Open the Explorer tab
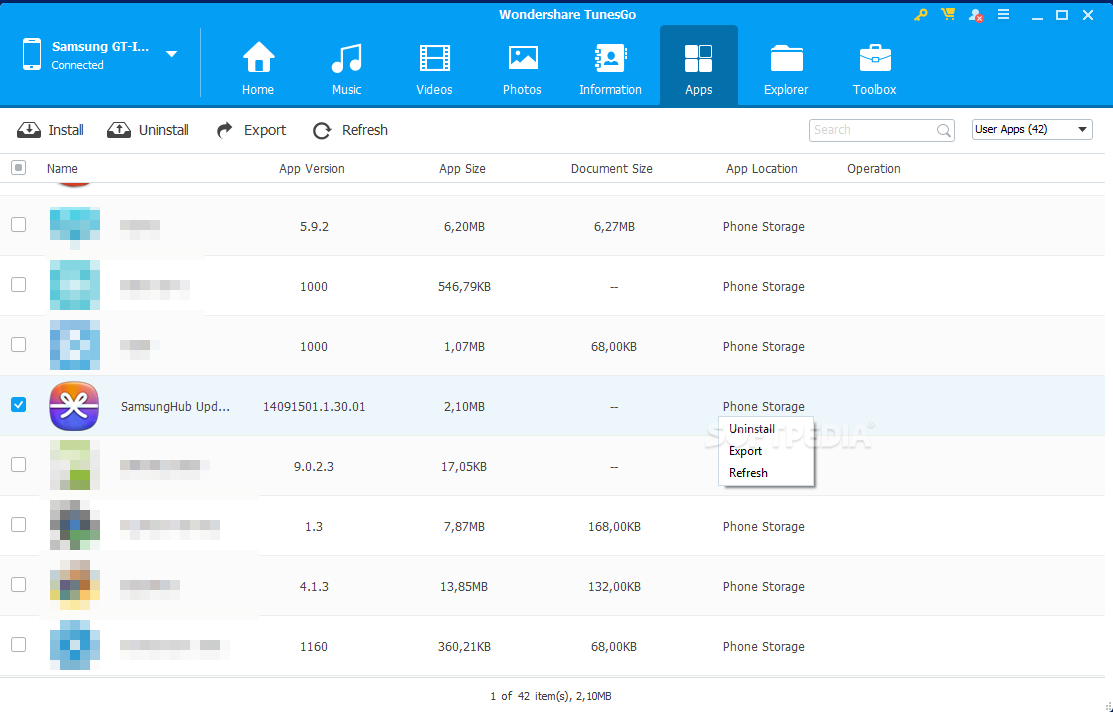 point(786,67)
